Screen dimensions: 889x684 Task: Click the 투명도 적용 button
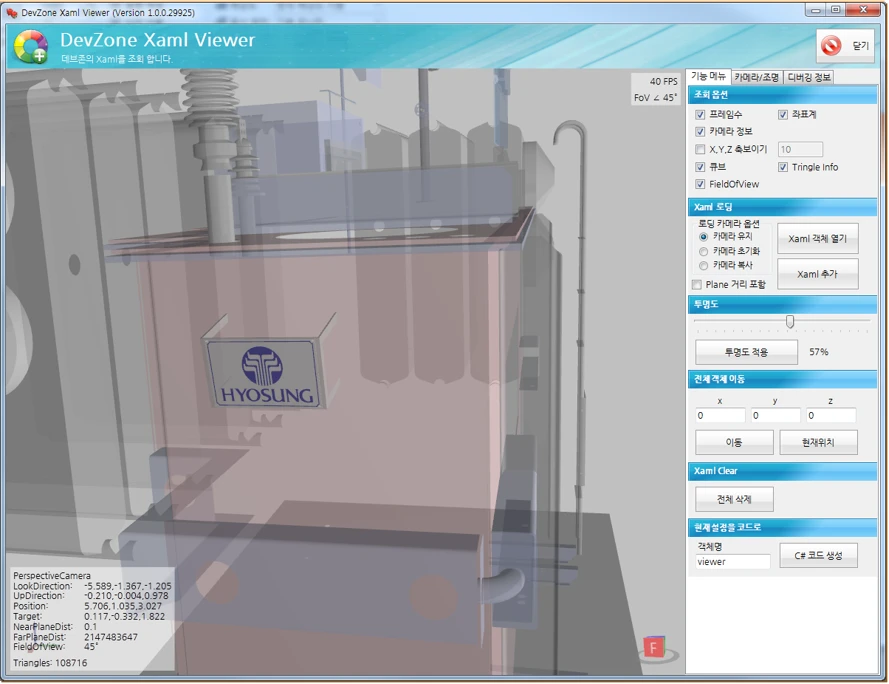[746, 352]
